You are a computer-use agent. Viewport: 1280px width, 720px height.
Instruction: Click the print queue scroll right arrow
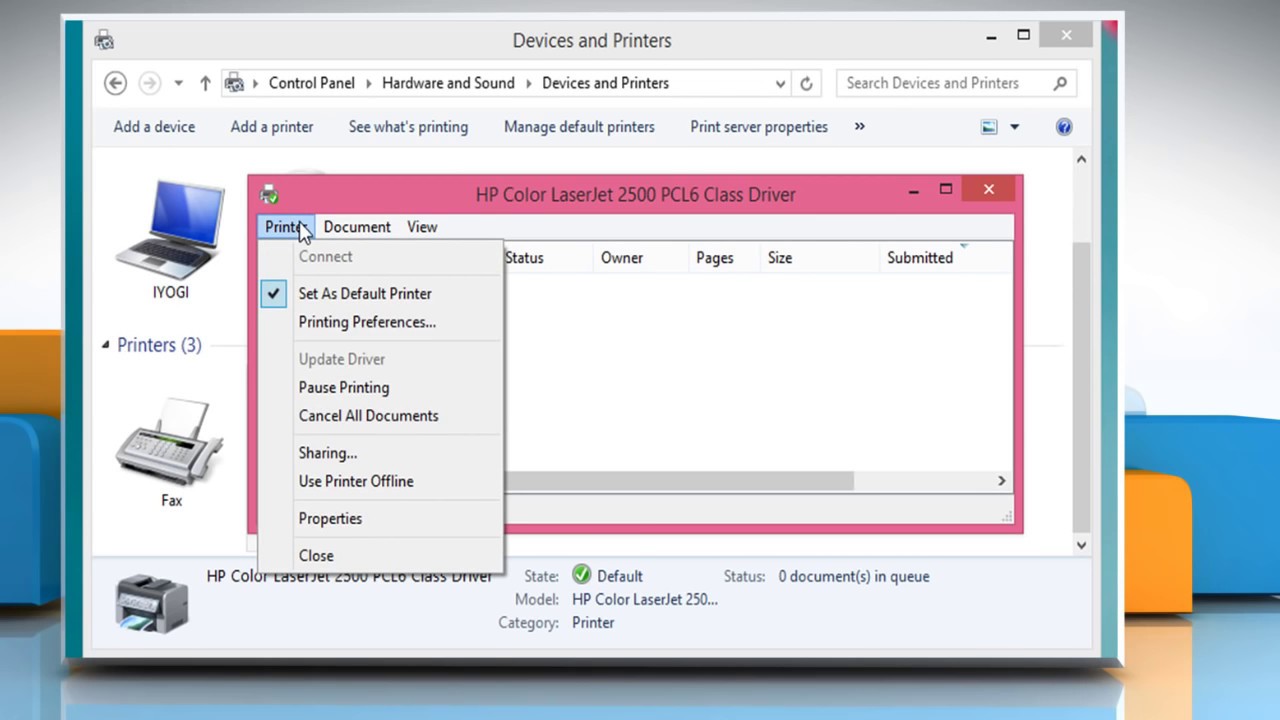1001,481
